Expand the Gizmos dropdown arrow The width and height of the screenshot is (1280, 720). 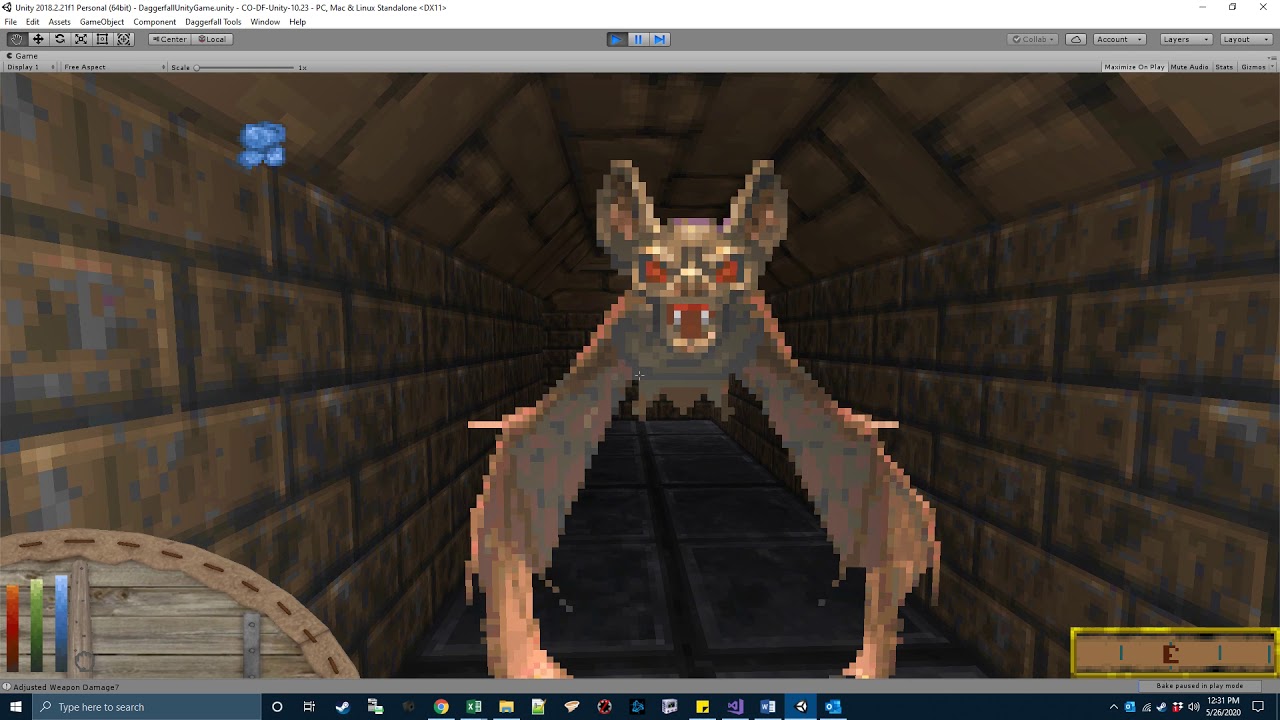pos(1272,67)
